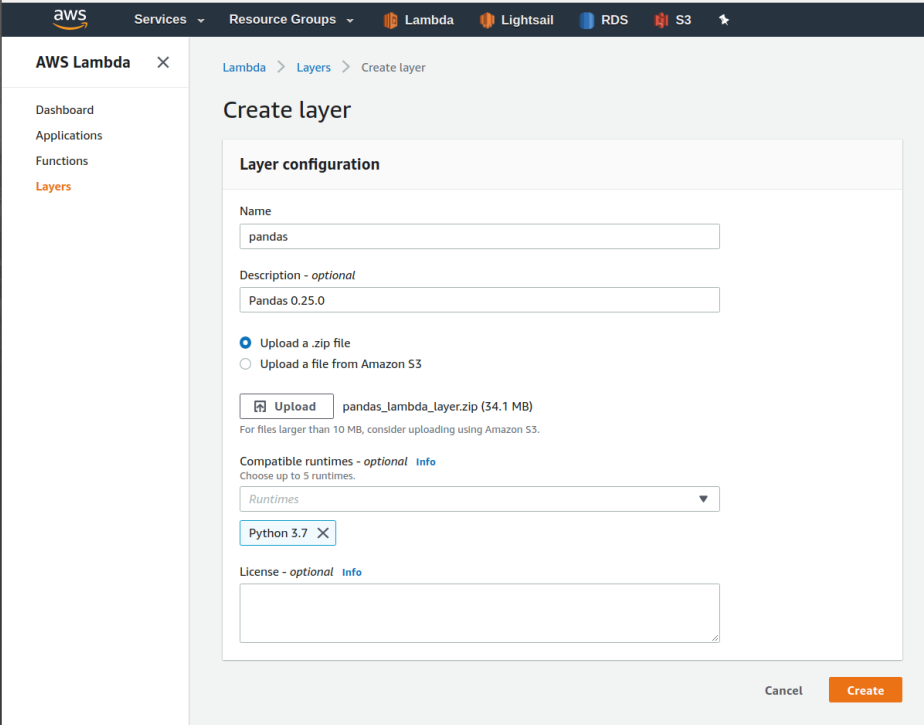Remove the Python 3.7 runtime chip
The width and height of the screenshot is (924, 725).
click(324, 532)
